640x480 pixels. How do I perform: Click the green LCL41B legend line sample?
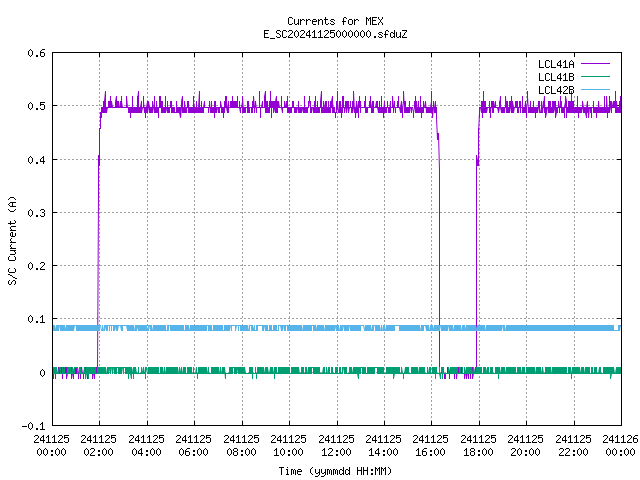tap(596, 76)
